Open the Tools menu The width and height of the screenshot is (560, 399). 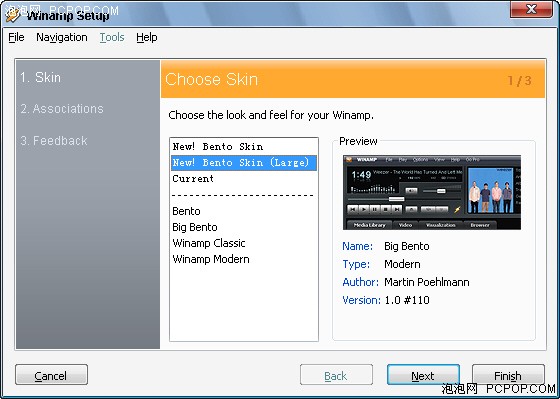click(112, 37)
